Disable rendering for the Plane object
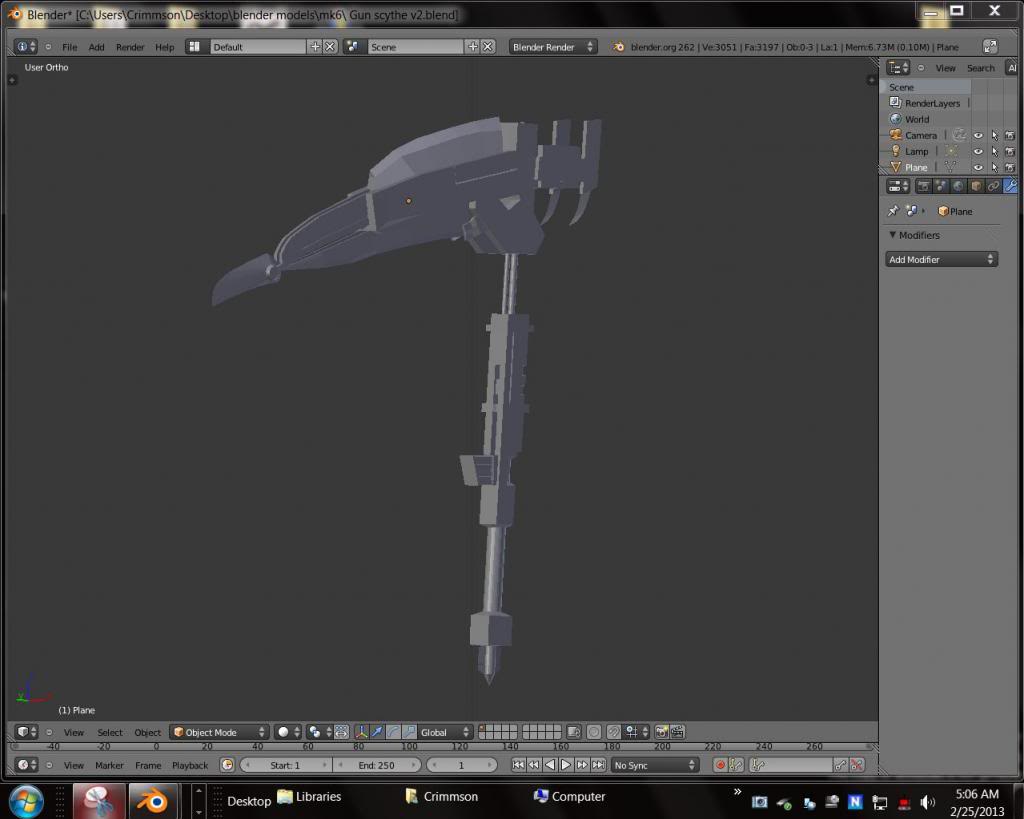The width and height of the screenshot is (1024, 819). click(x=1010, y=167)
